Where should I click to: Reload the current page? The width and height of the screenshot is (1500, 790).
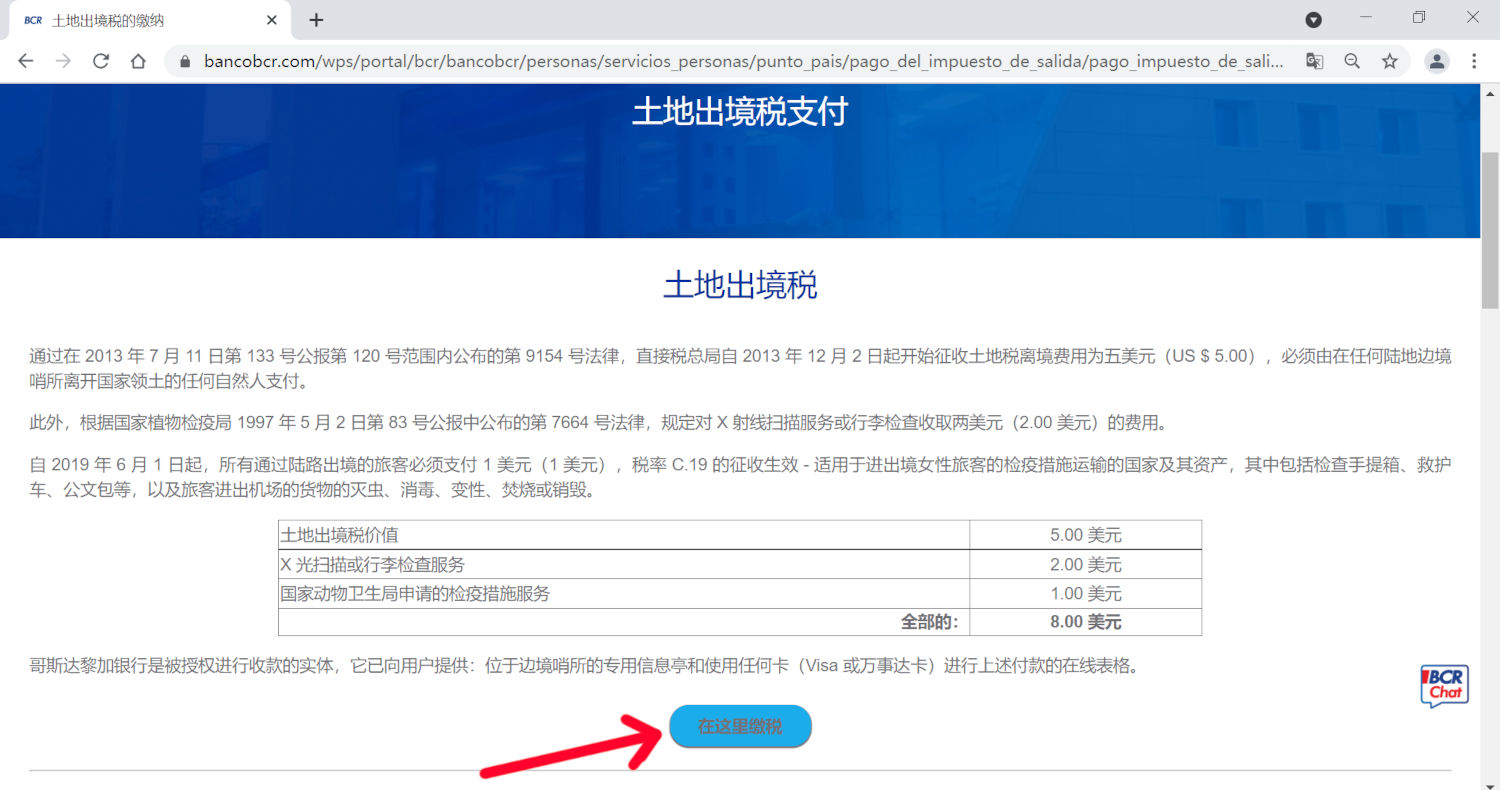click(x=101, y=61)
